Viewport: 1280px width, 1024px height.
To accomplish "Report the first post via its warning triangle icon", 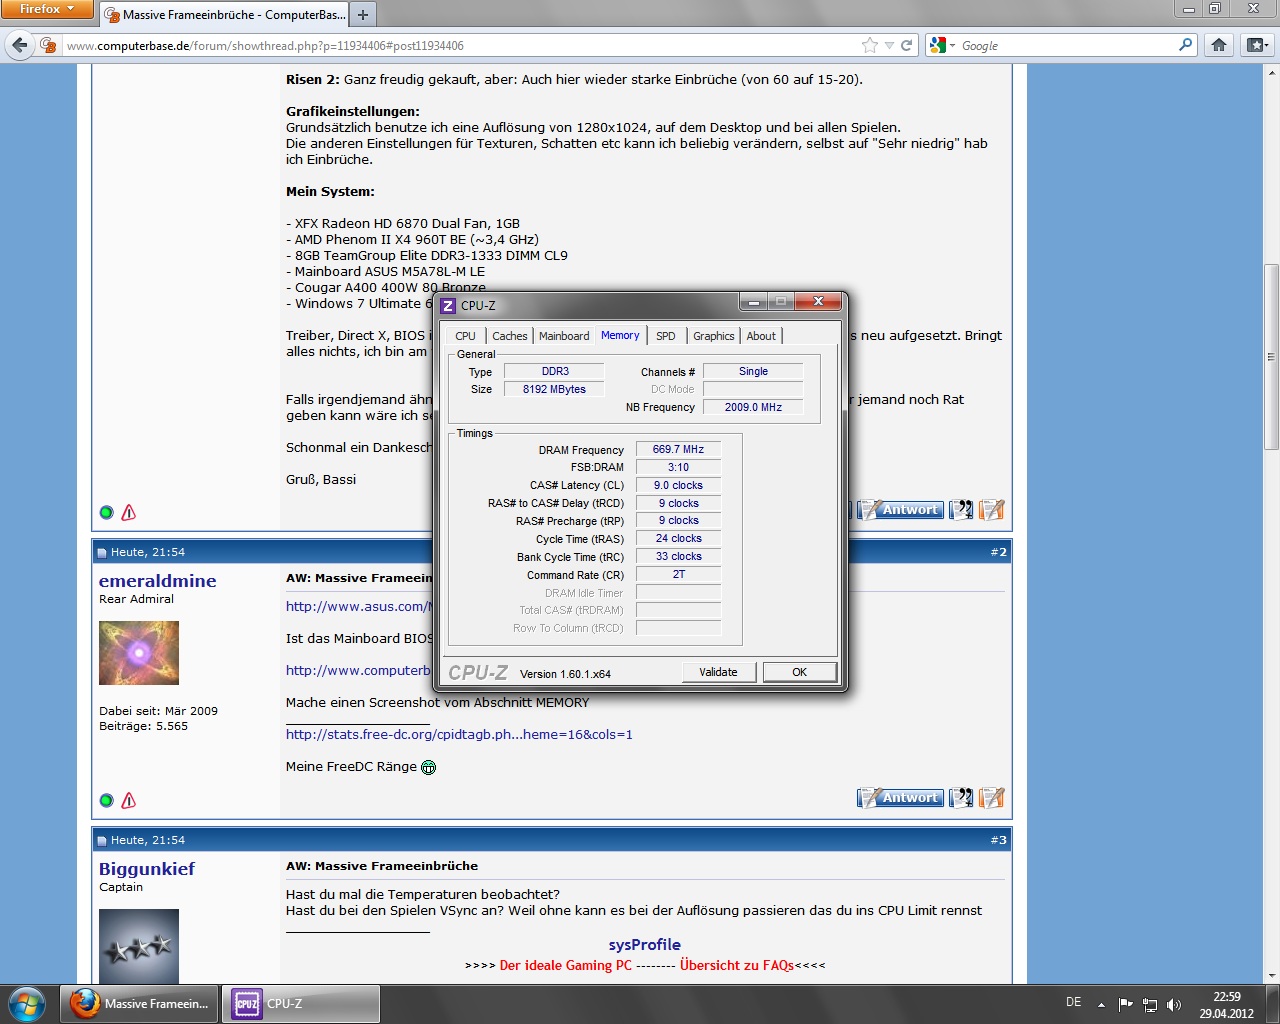I will tap(129, 513).
